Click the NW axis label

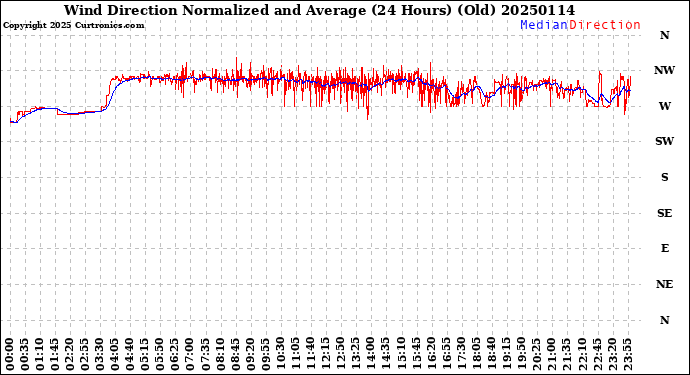(664, 70)
